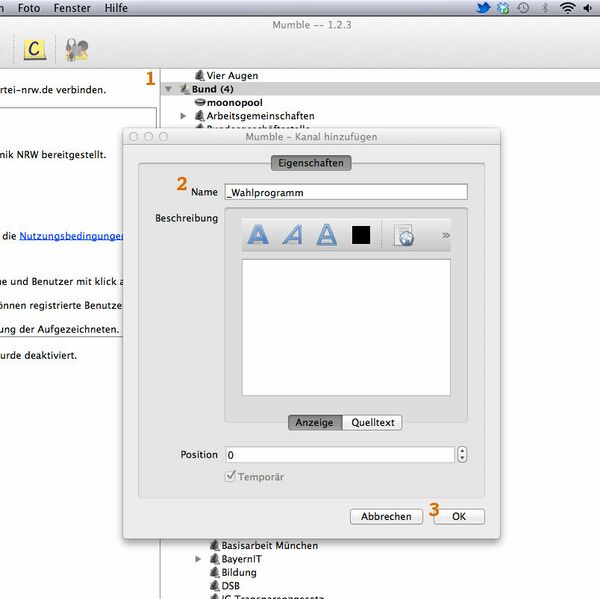
Task: Click the insert link globe icon
Action: [x=403, y=236]
